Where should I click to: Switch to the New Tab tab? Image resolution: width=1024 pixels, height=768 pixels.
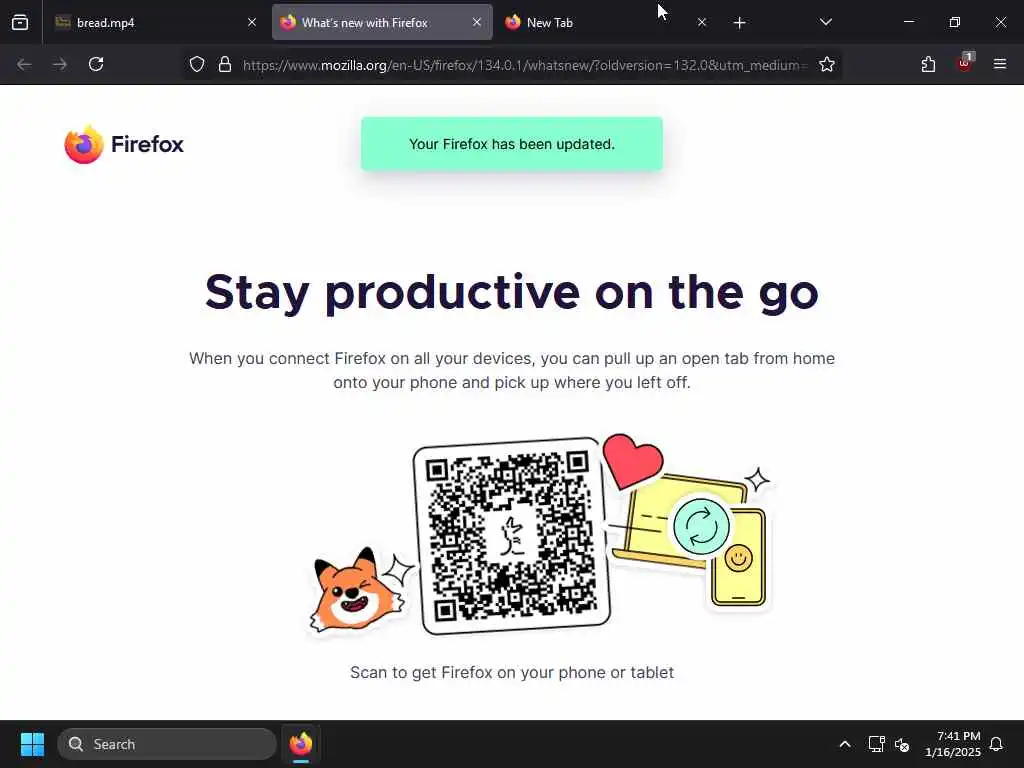[606, 22]
